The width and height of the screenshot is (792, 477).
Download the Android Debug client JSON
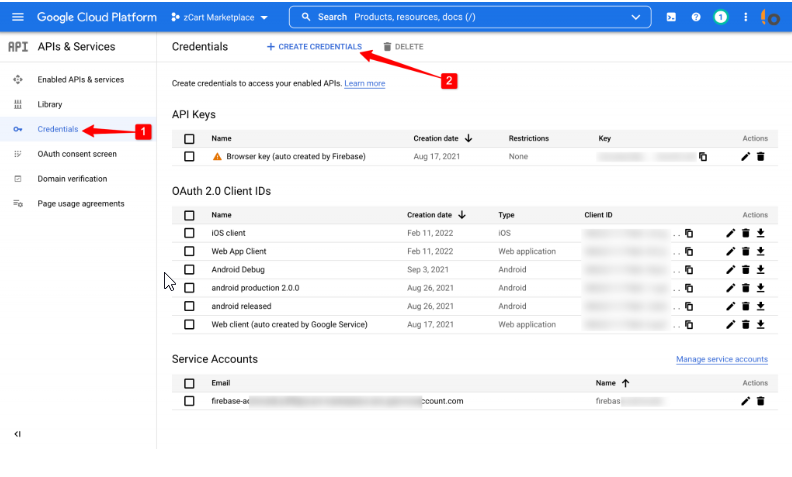pos(760,270)
